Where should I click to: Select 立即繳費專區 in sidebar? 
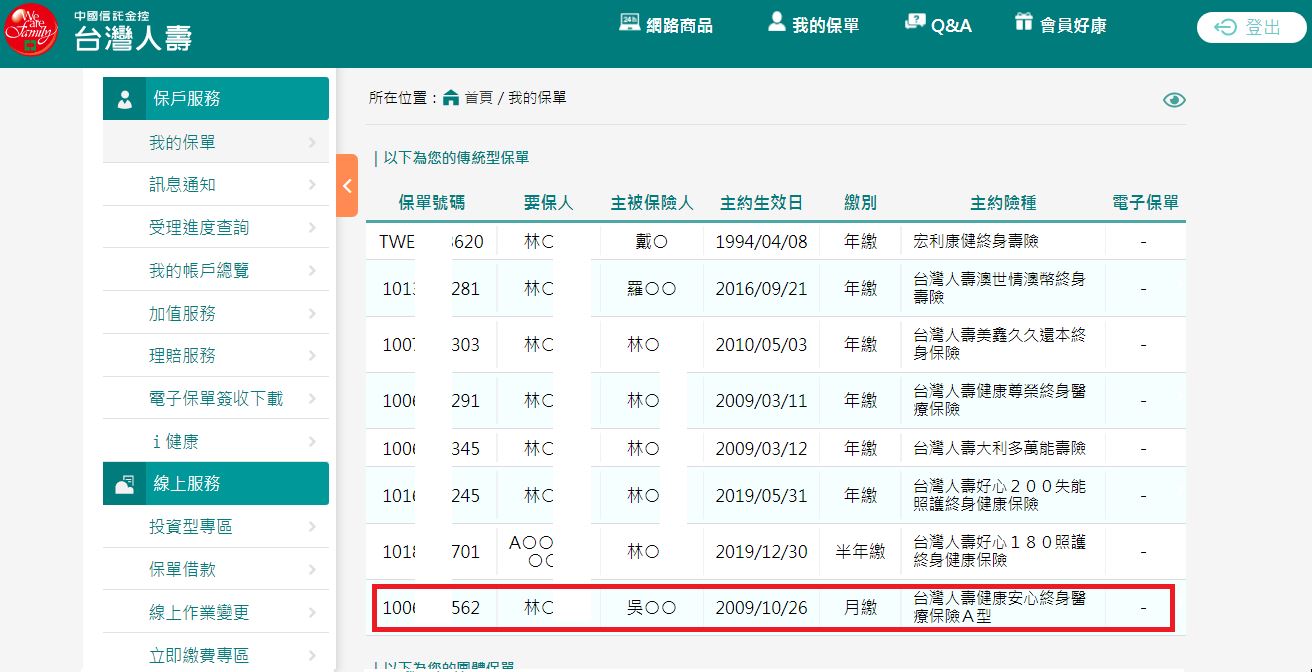tap(216, 656)
